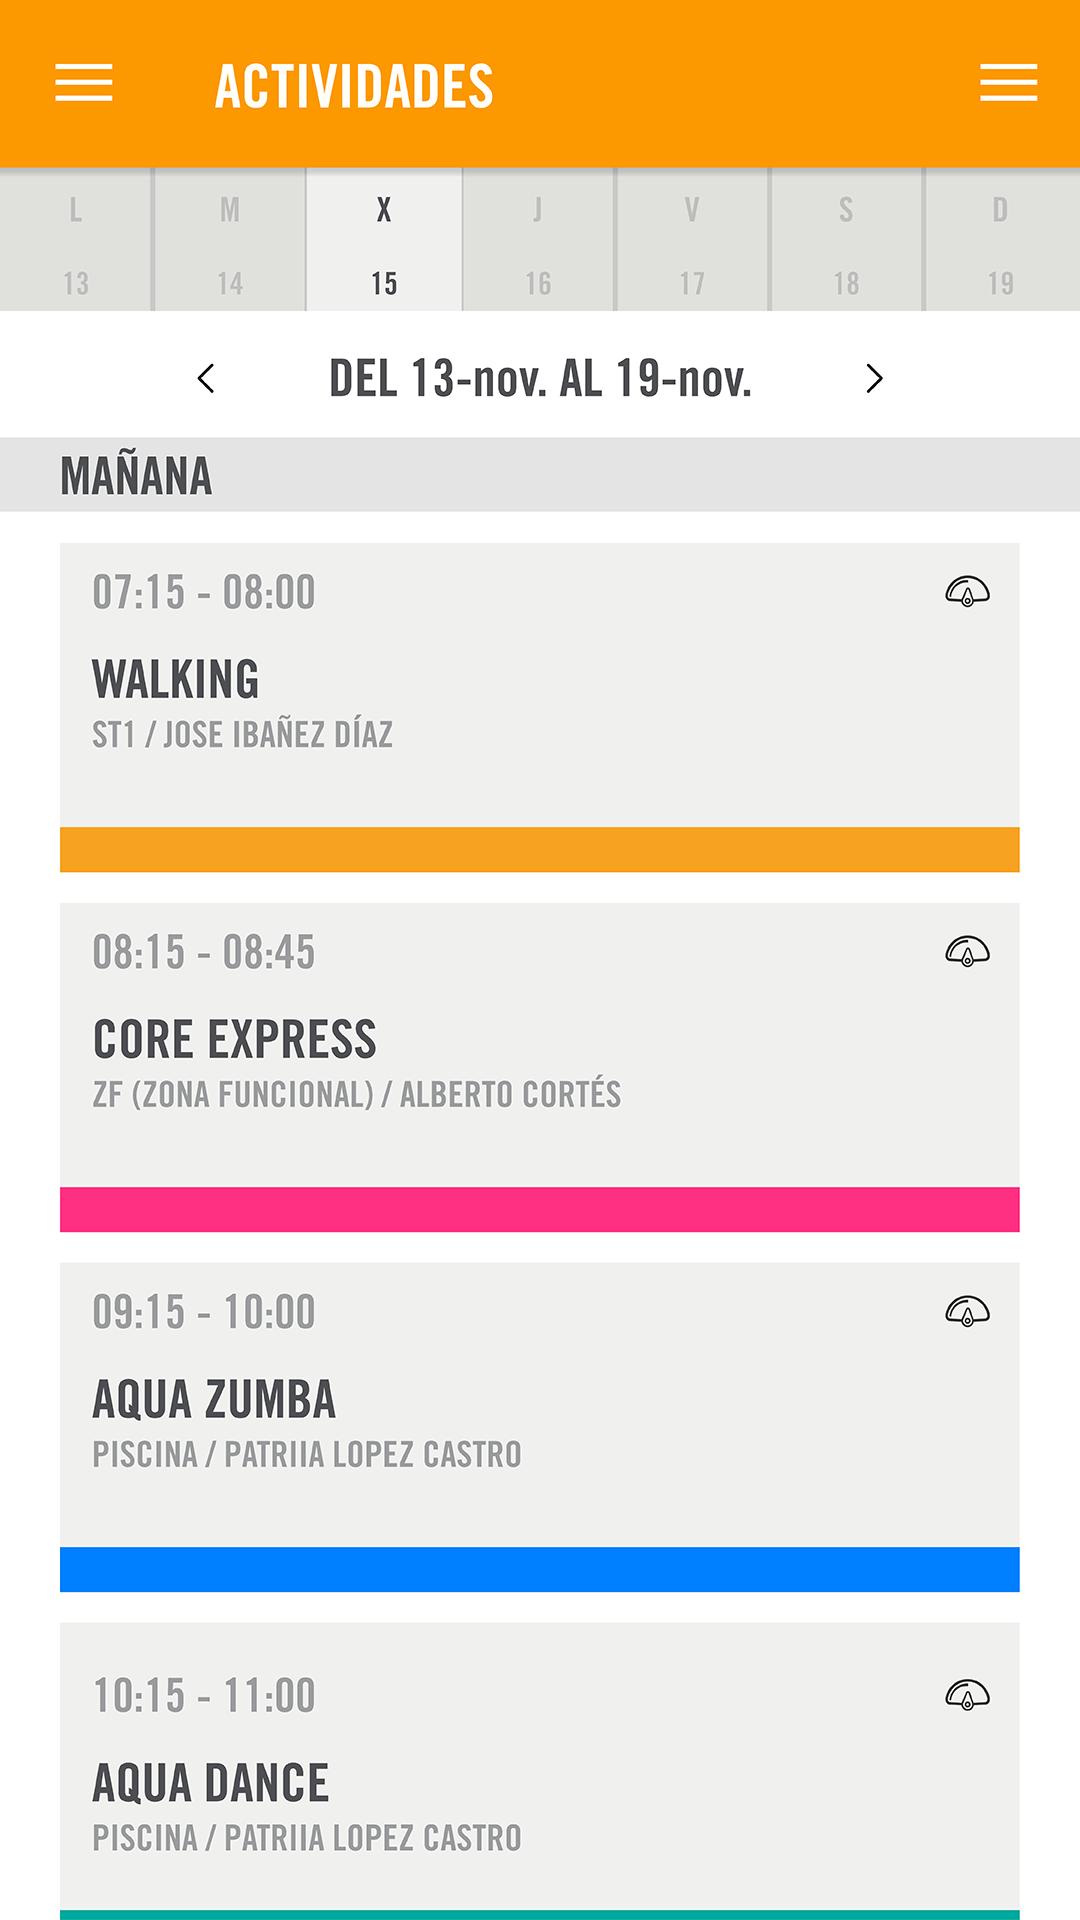Open the AQUA ZUMBA activity card
1080x1920 pixels.
tap(540, 1427)
